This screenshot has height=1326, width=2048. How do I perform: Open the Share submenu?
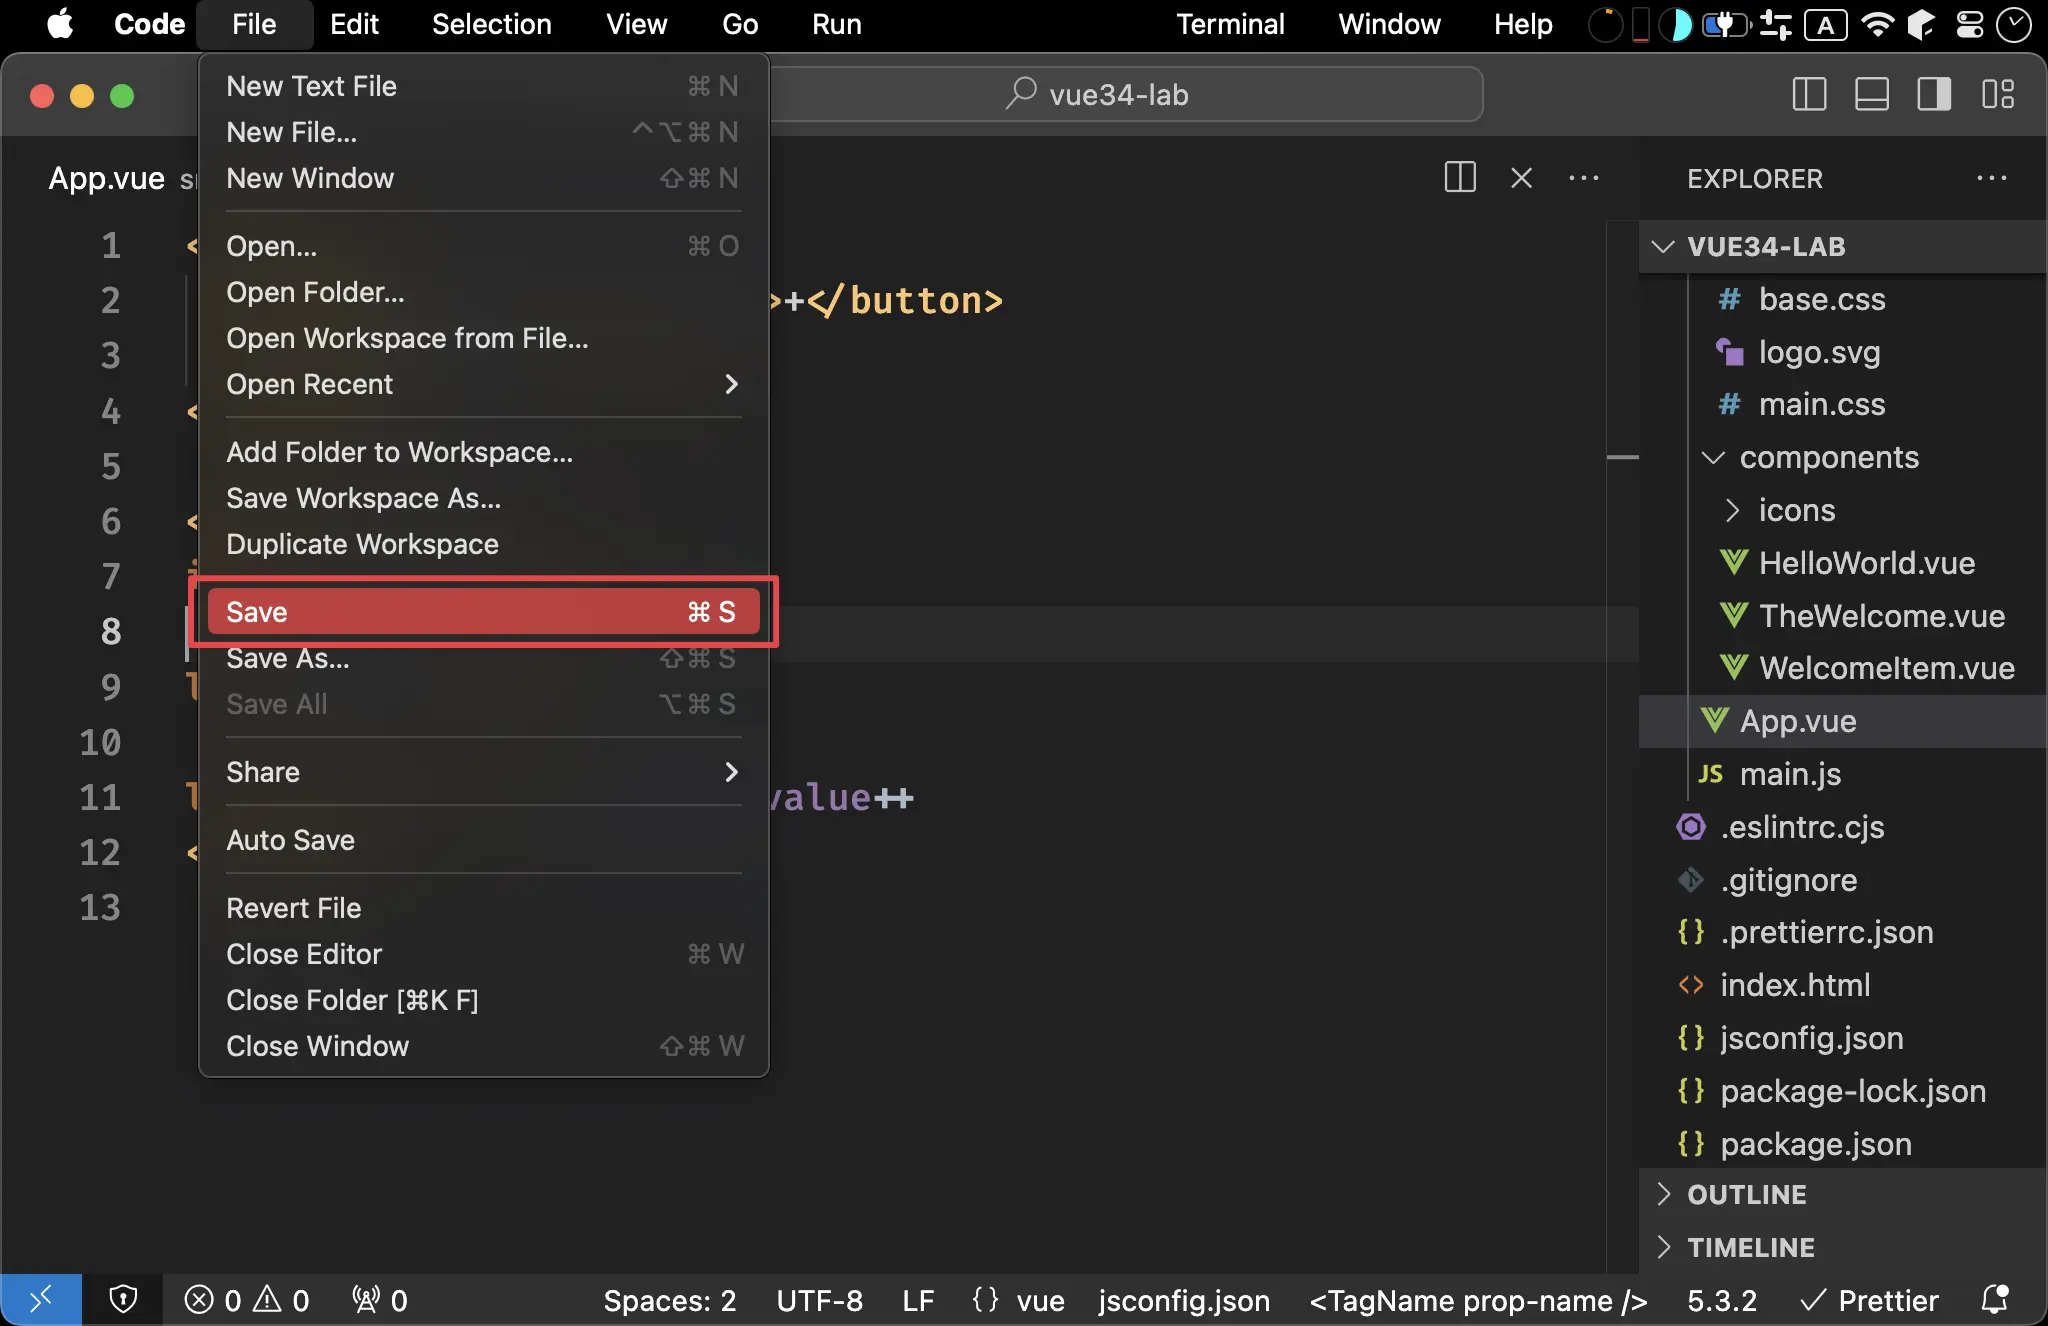pyautogui.click(x=483, y=772)
